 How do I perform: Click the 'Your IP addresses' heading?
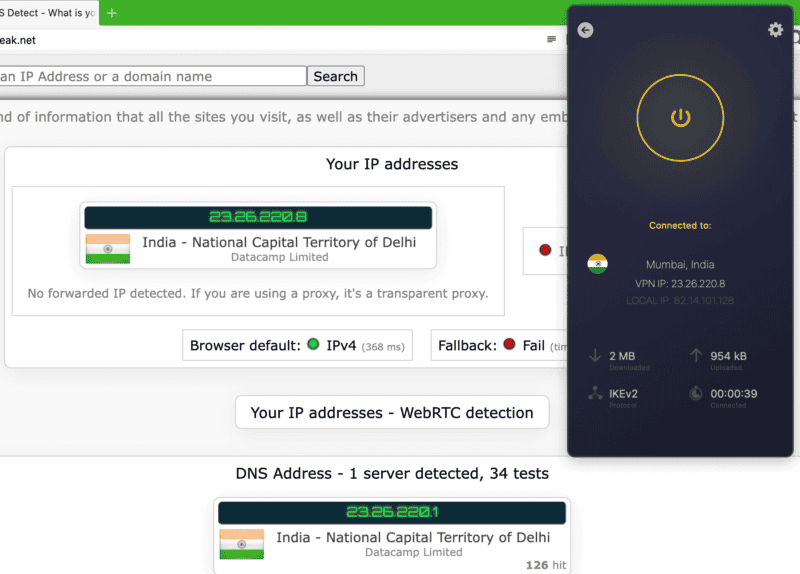(392, 164)
